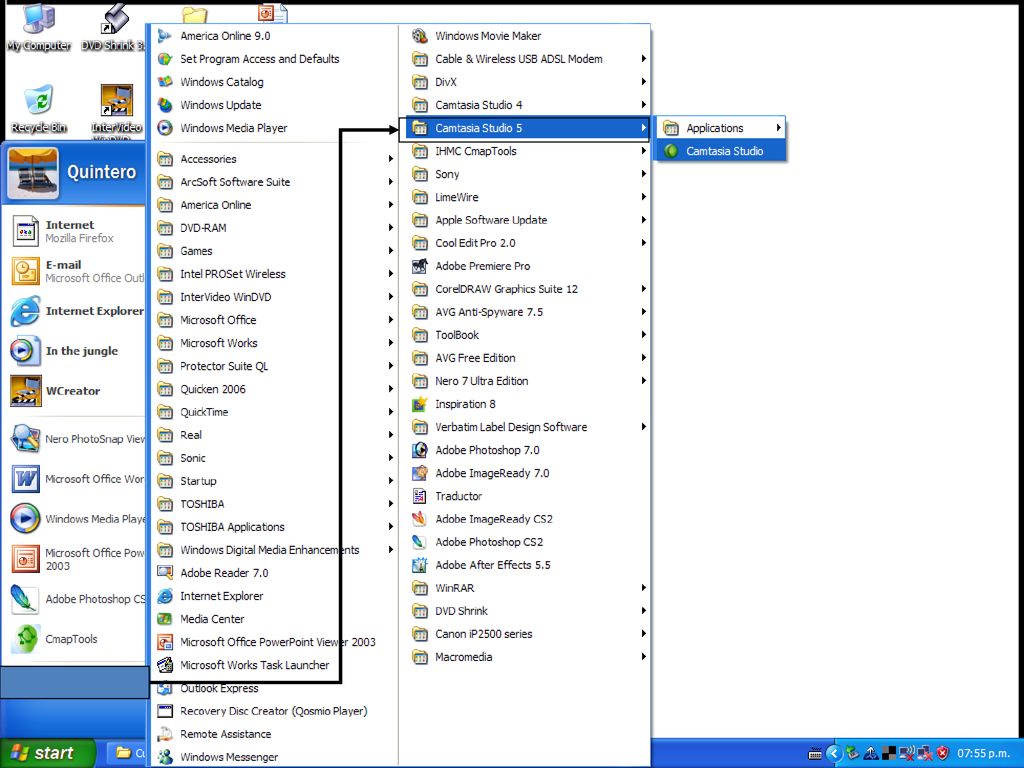Click the My Computer desktop icon
Screen dimensions: 1024x768
[x=39, y=18]
